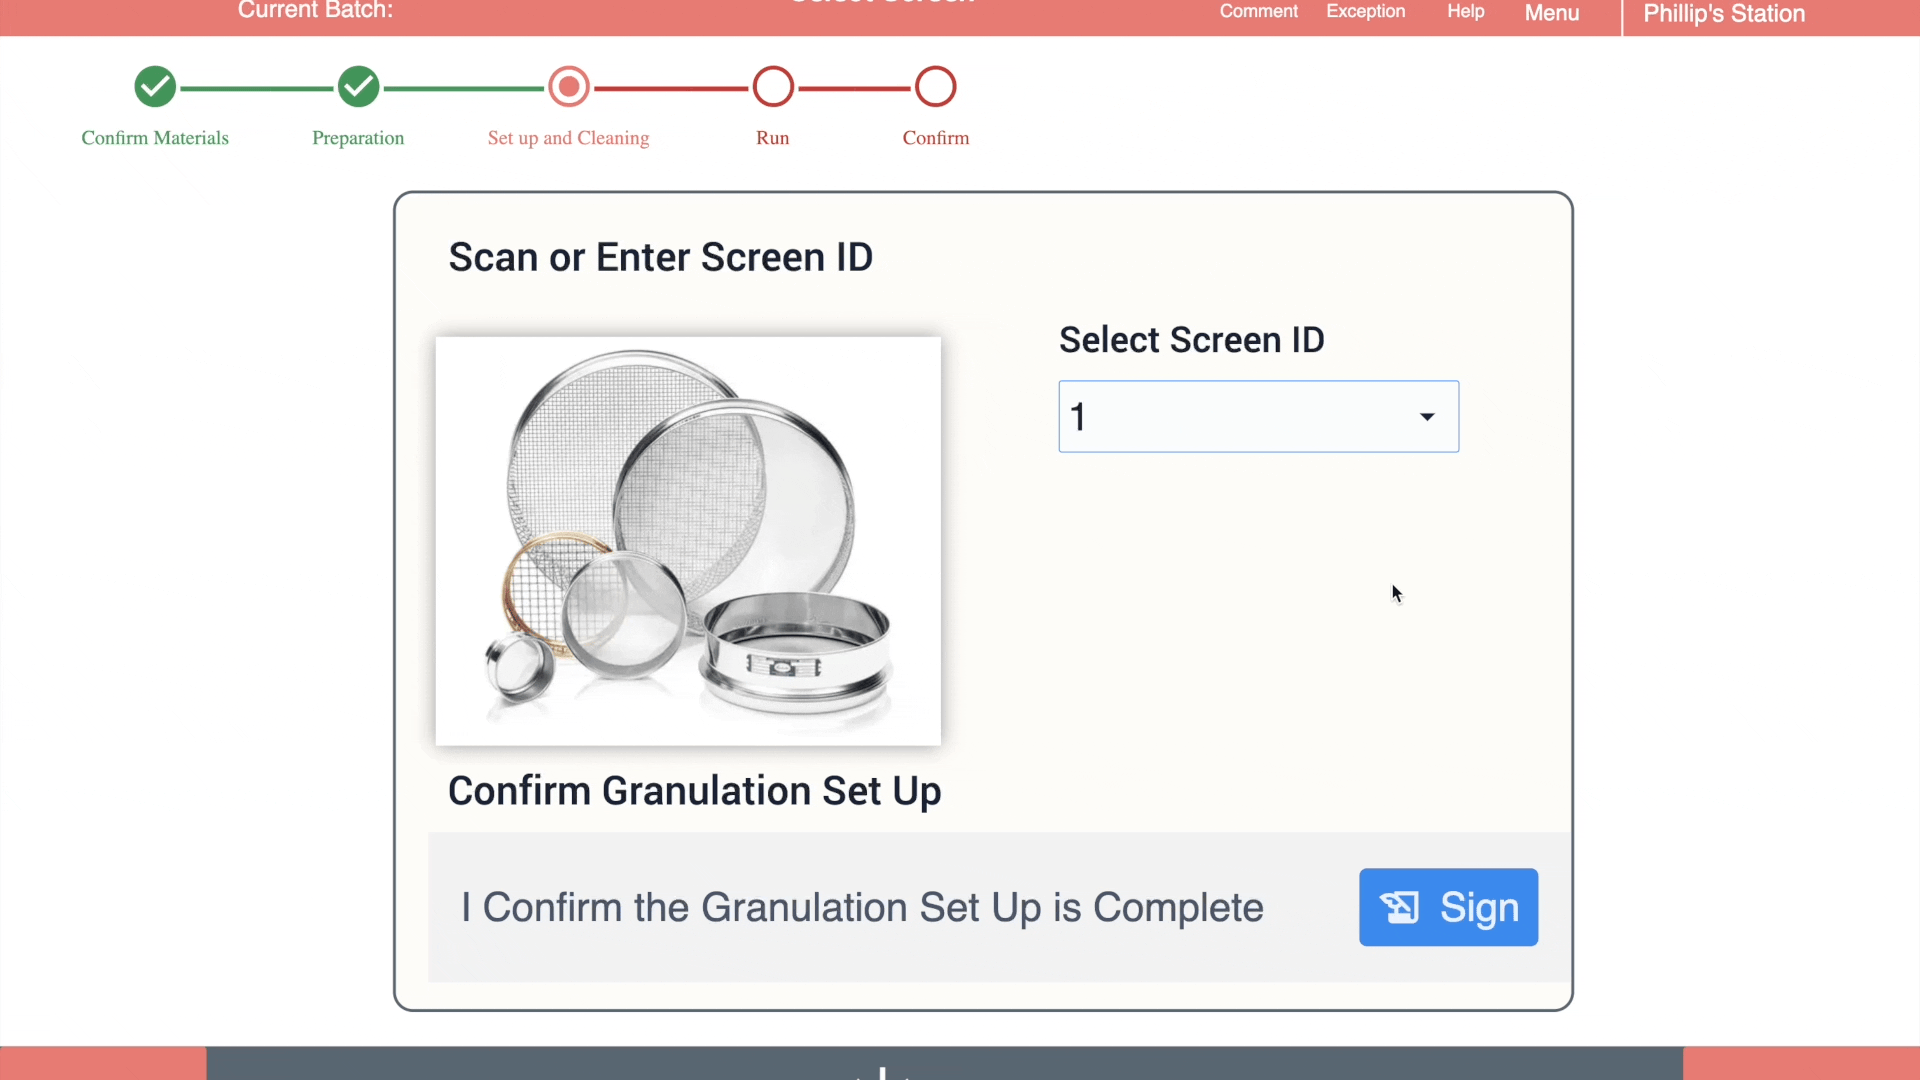Click the Confirm step progress circle
This screenshot has width=1920, height=1080.
coord(936,86)
